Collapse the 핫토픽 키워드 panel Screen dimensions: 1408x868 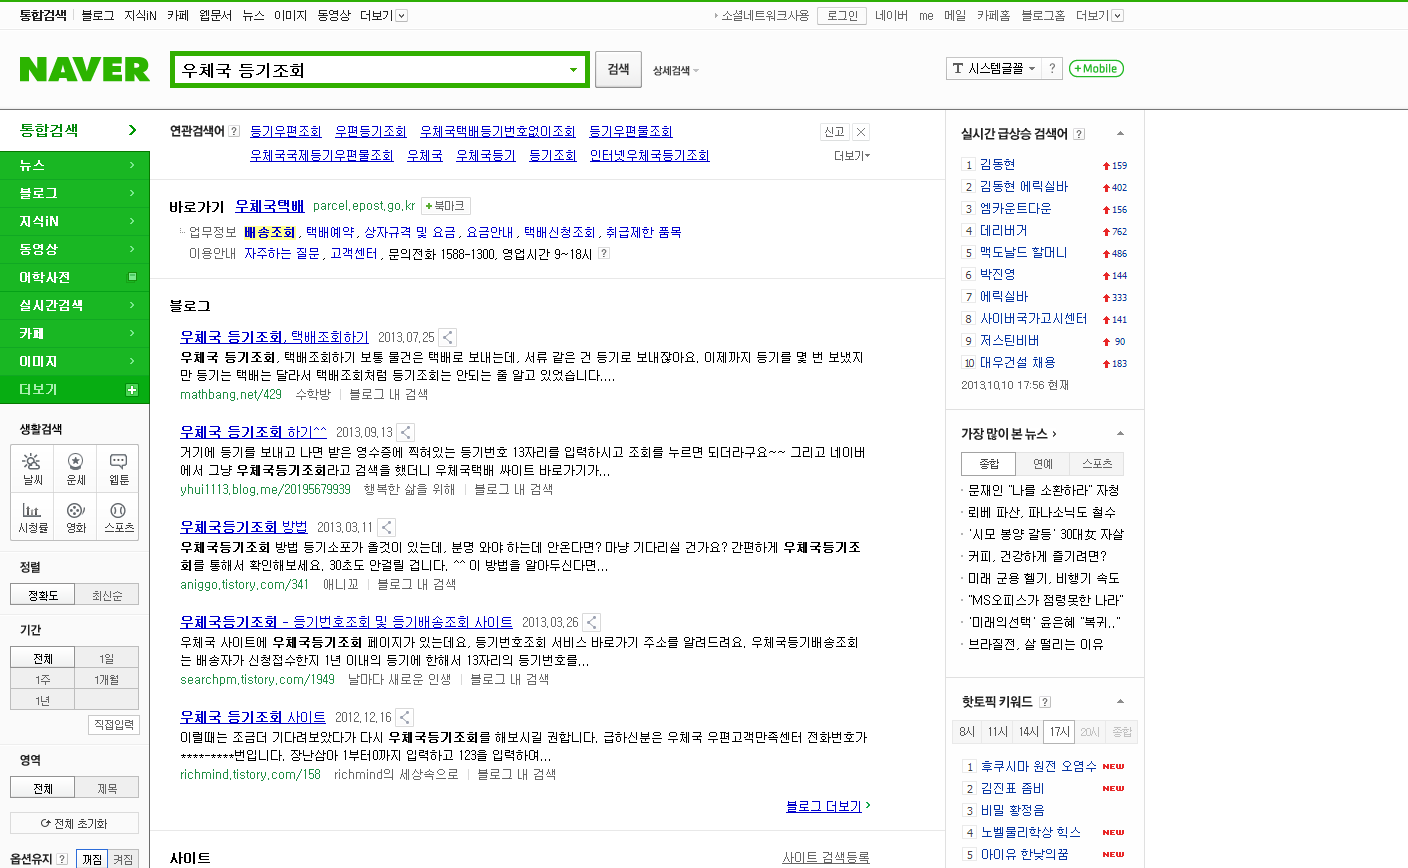pos(1120,701)
